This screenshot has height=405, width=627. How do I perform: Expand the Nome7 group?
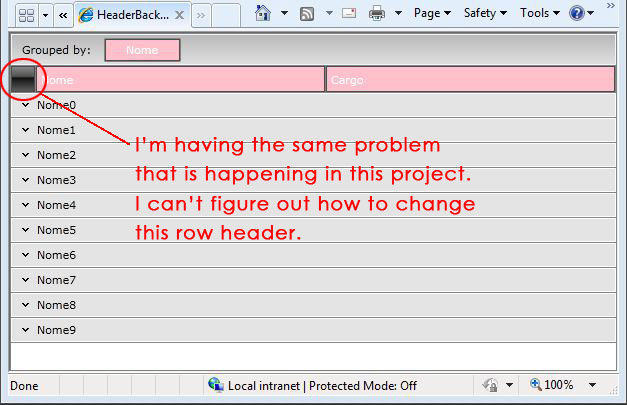[26, 280]
